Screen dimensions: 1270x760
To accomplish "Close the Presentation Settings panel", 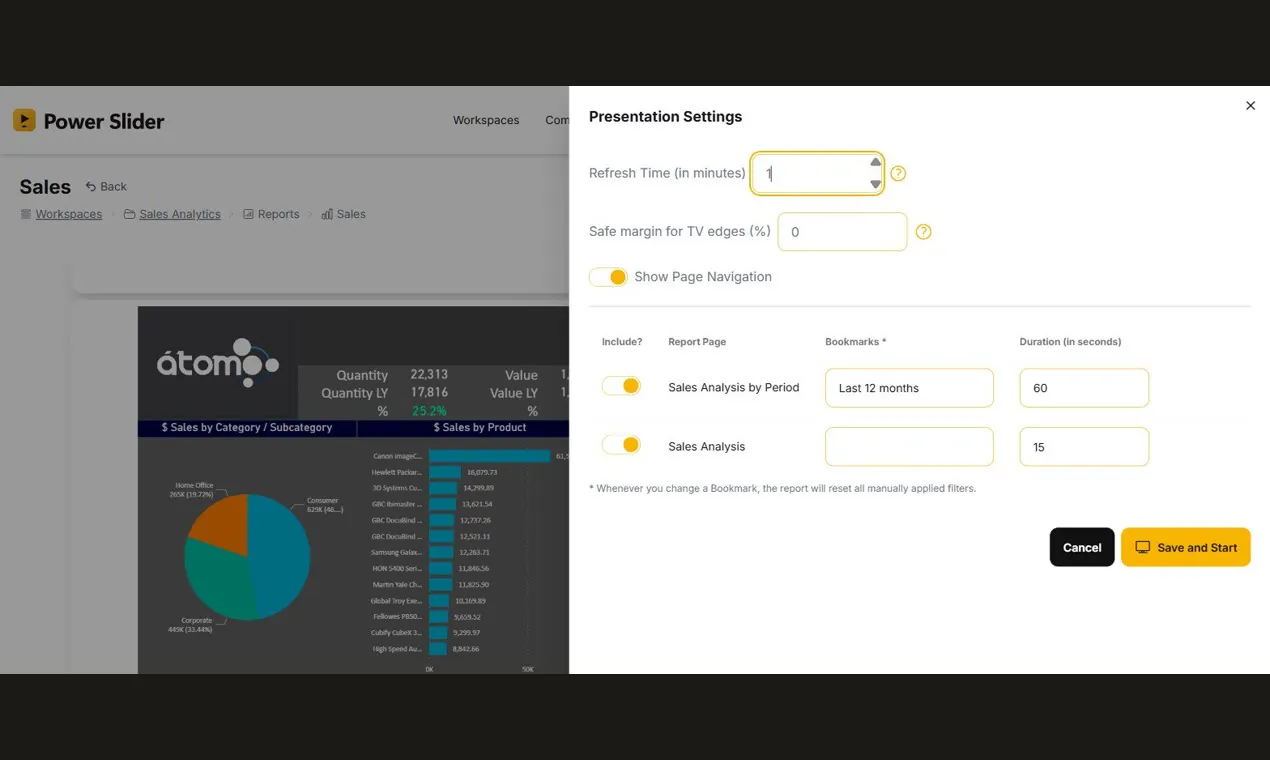I will point(1250,105).
